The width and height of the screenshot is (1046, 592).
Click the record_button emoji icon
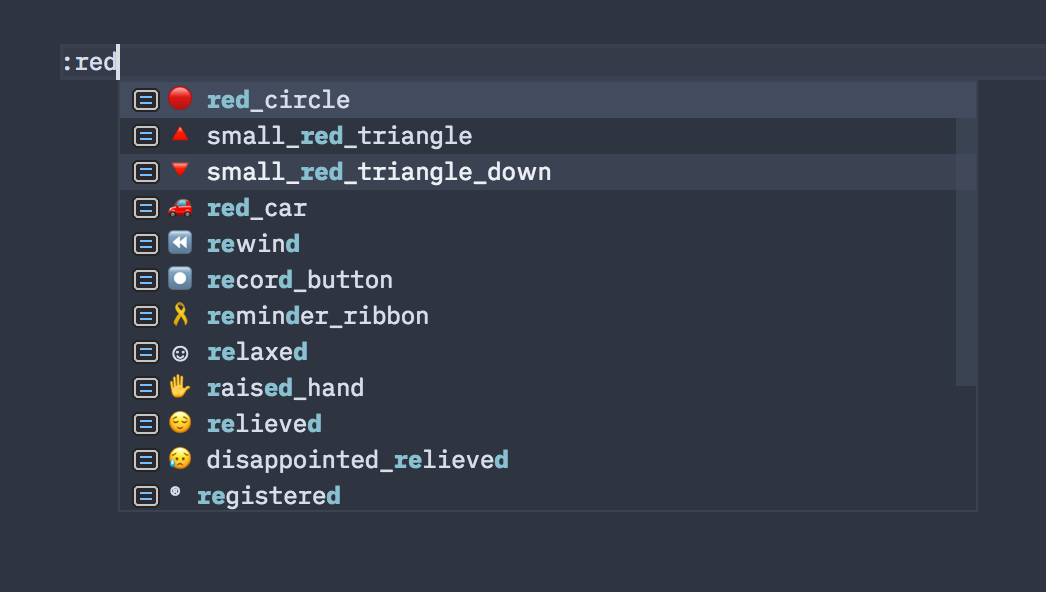click(179, 279)
